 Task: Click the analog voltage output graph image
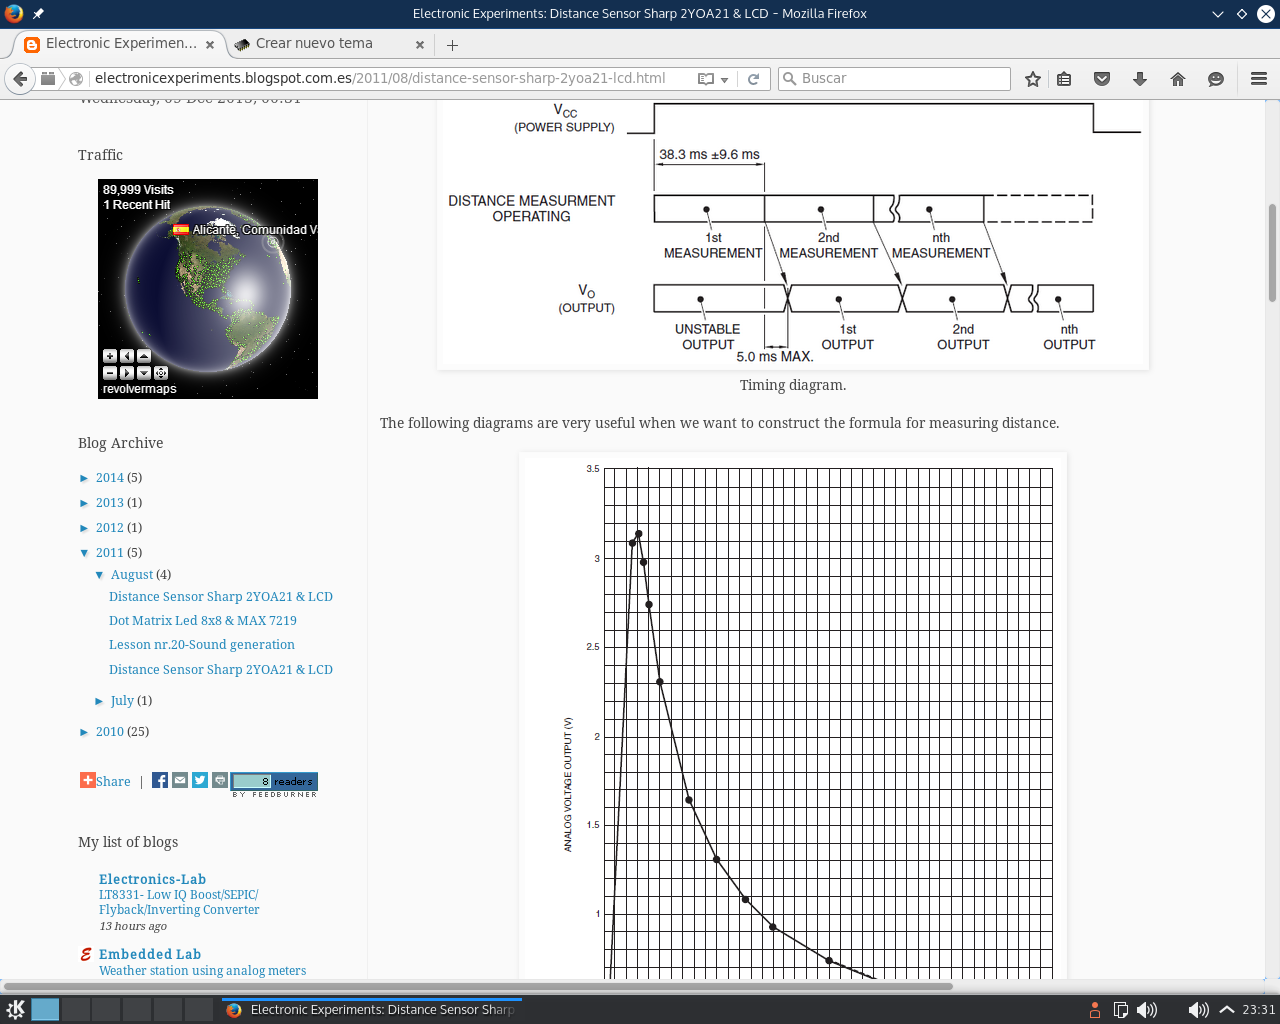[x=793, y=716]
